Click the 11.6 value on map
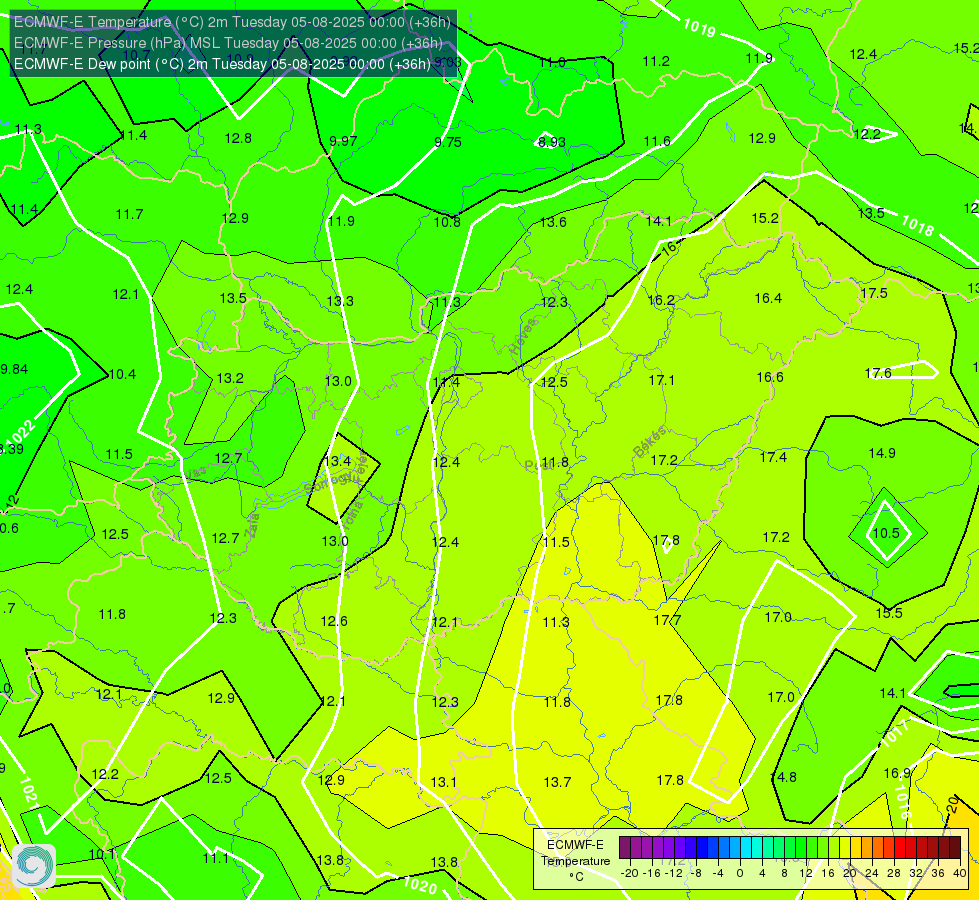This screenshot has height=900, width=979. (657, 141)
